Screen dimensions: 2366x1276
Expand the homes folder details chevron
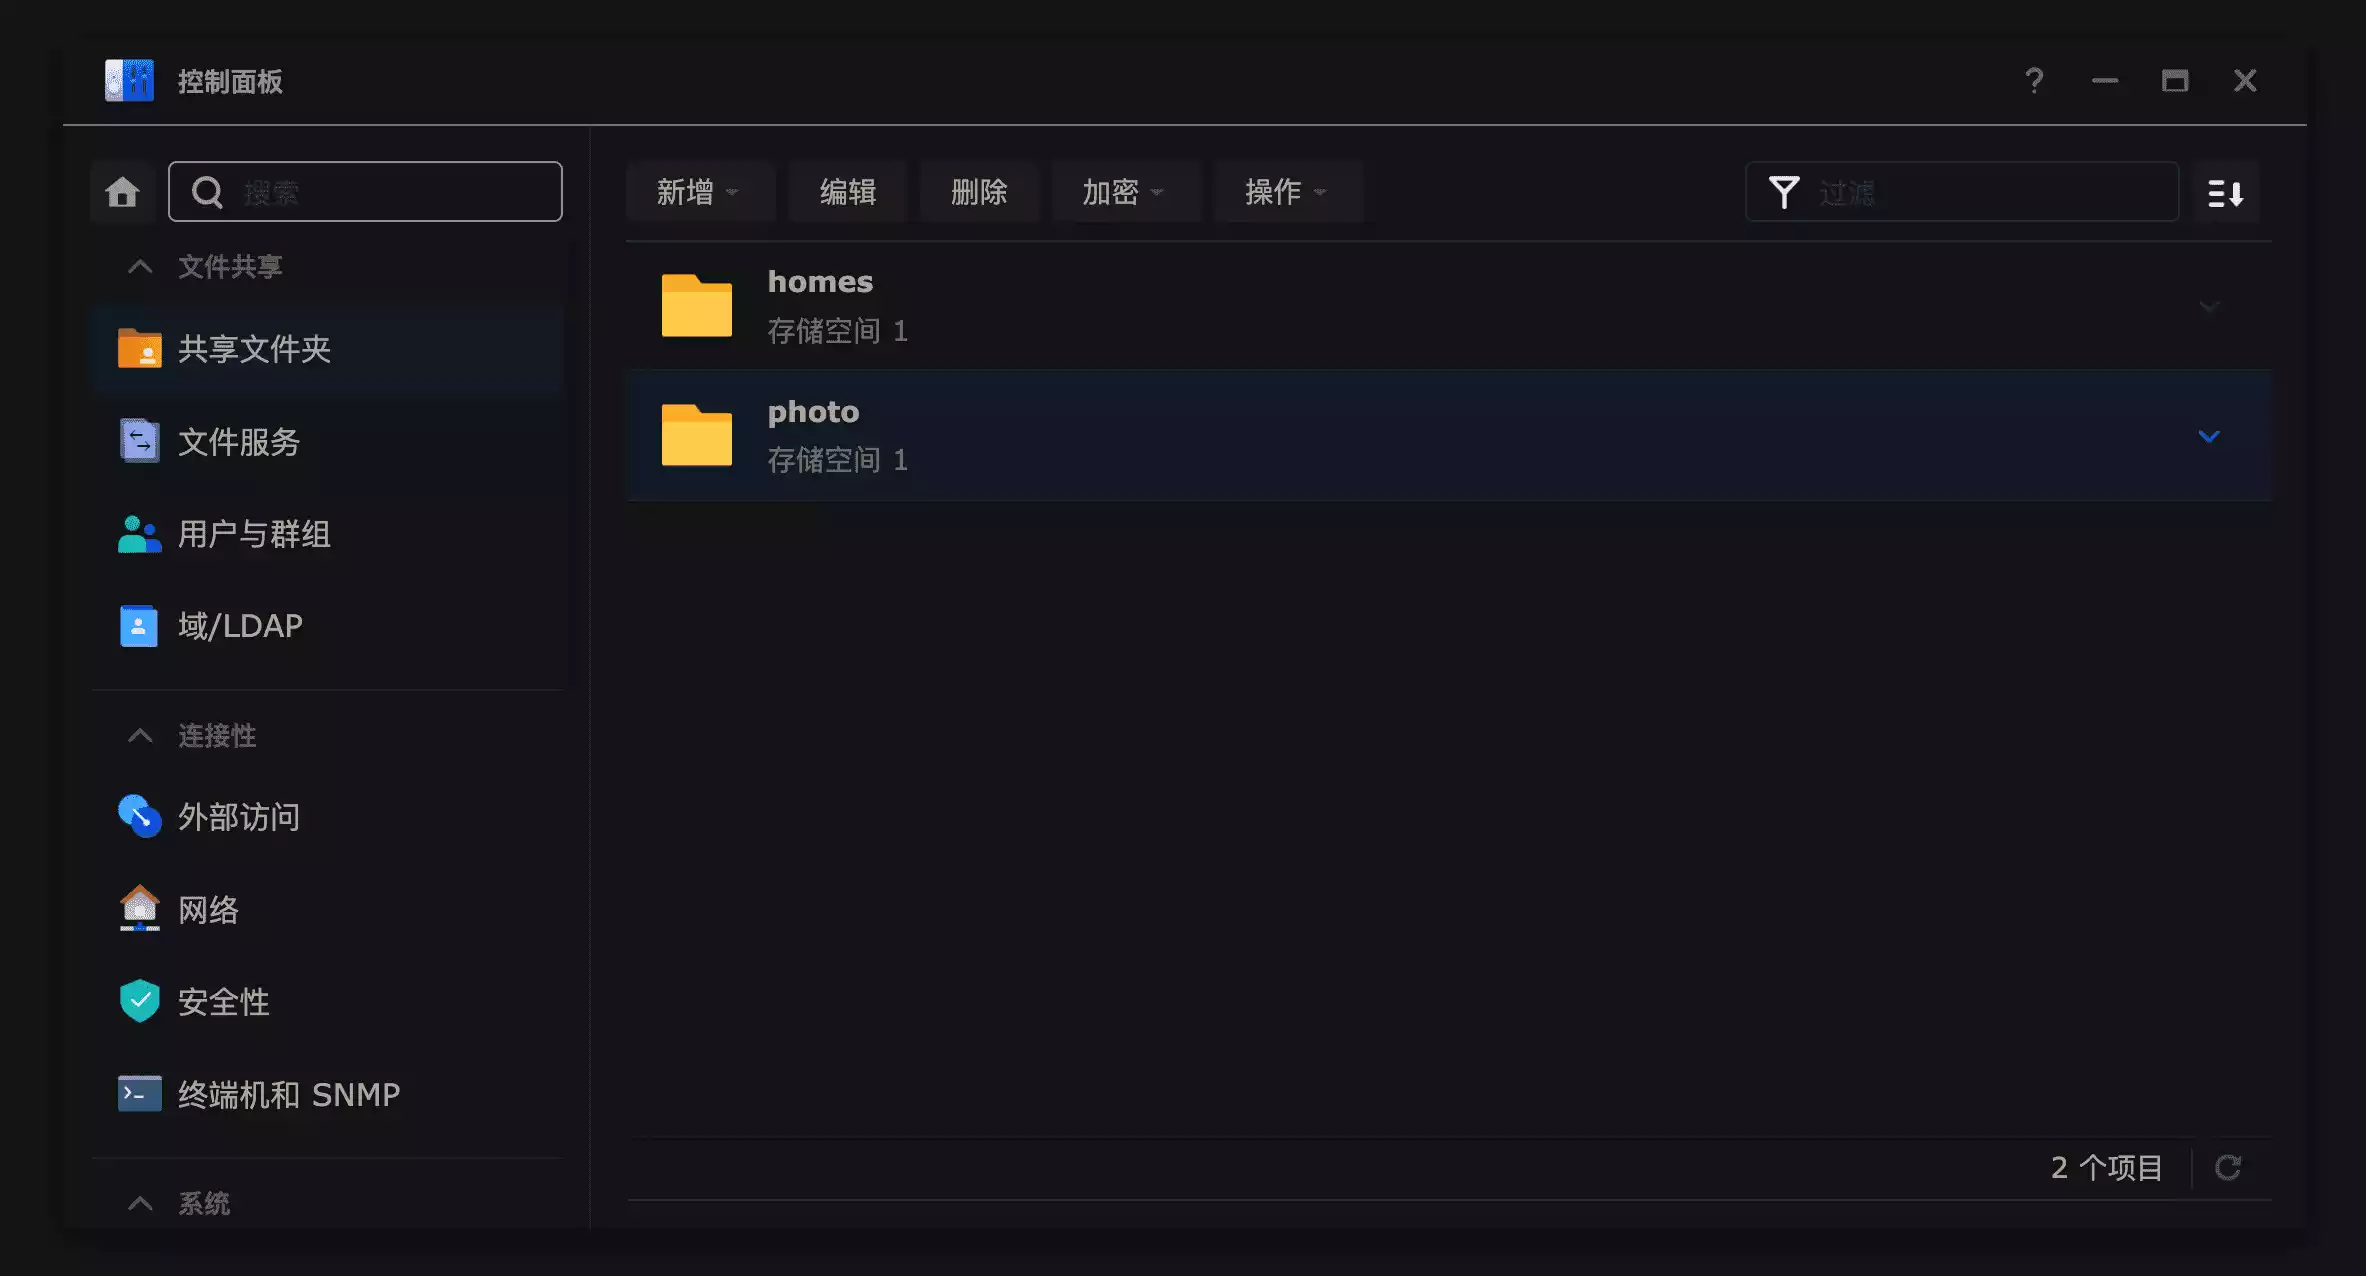click(2209, 306)
